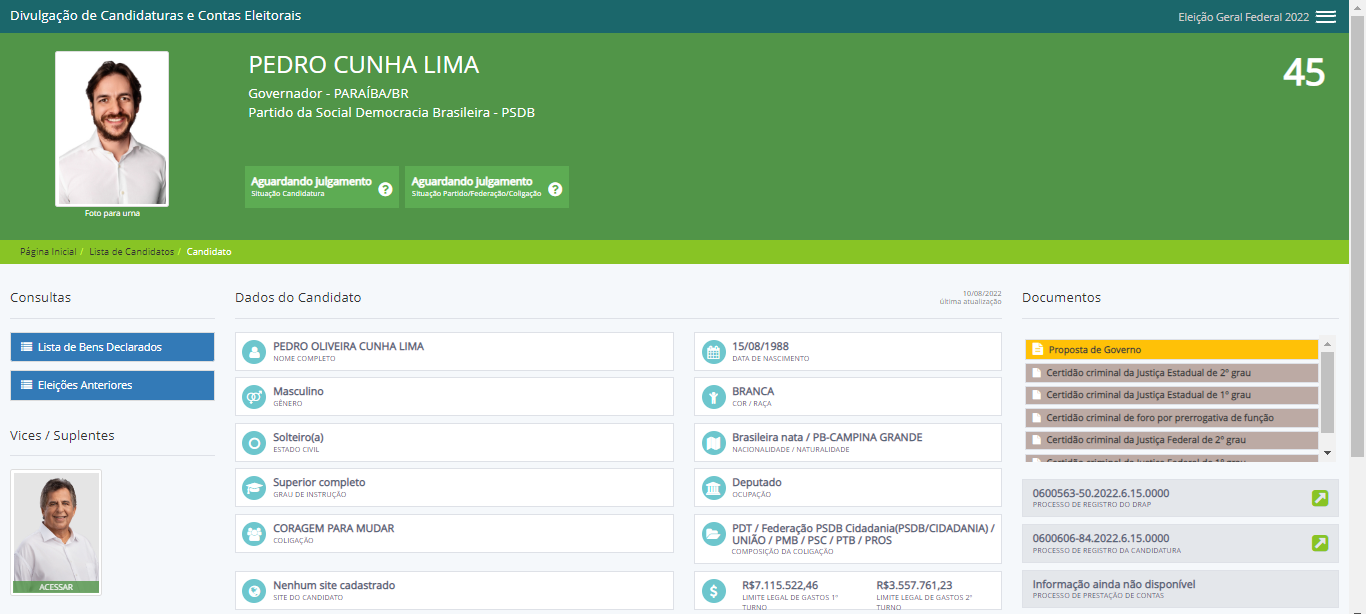Click the birth date 15/08/1988
Image resolution: width=1366 pixels, height=614 pixels.
tap(760, 346)
